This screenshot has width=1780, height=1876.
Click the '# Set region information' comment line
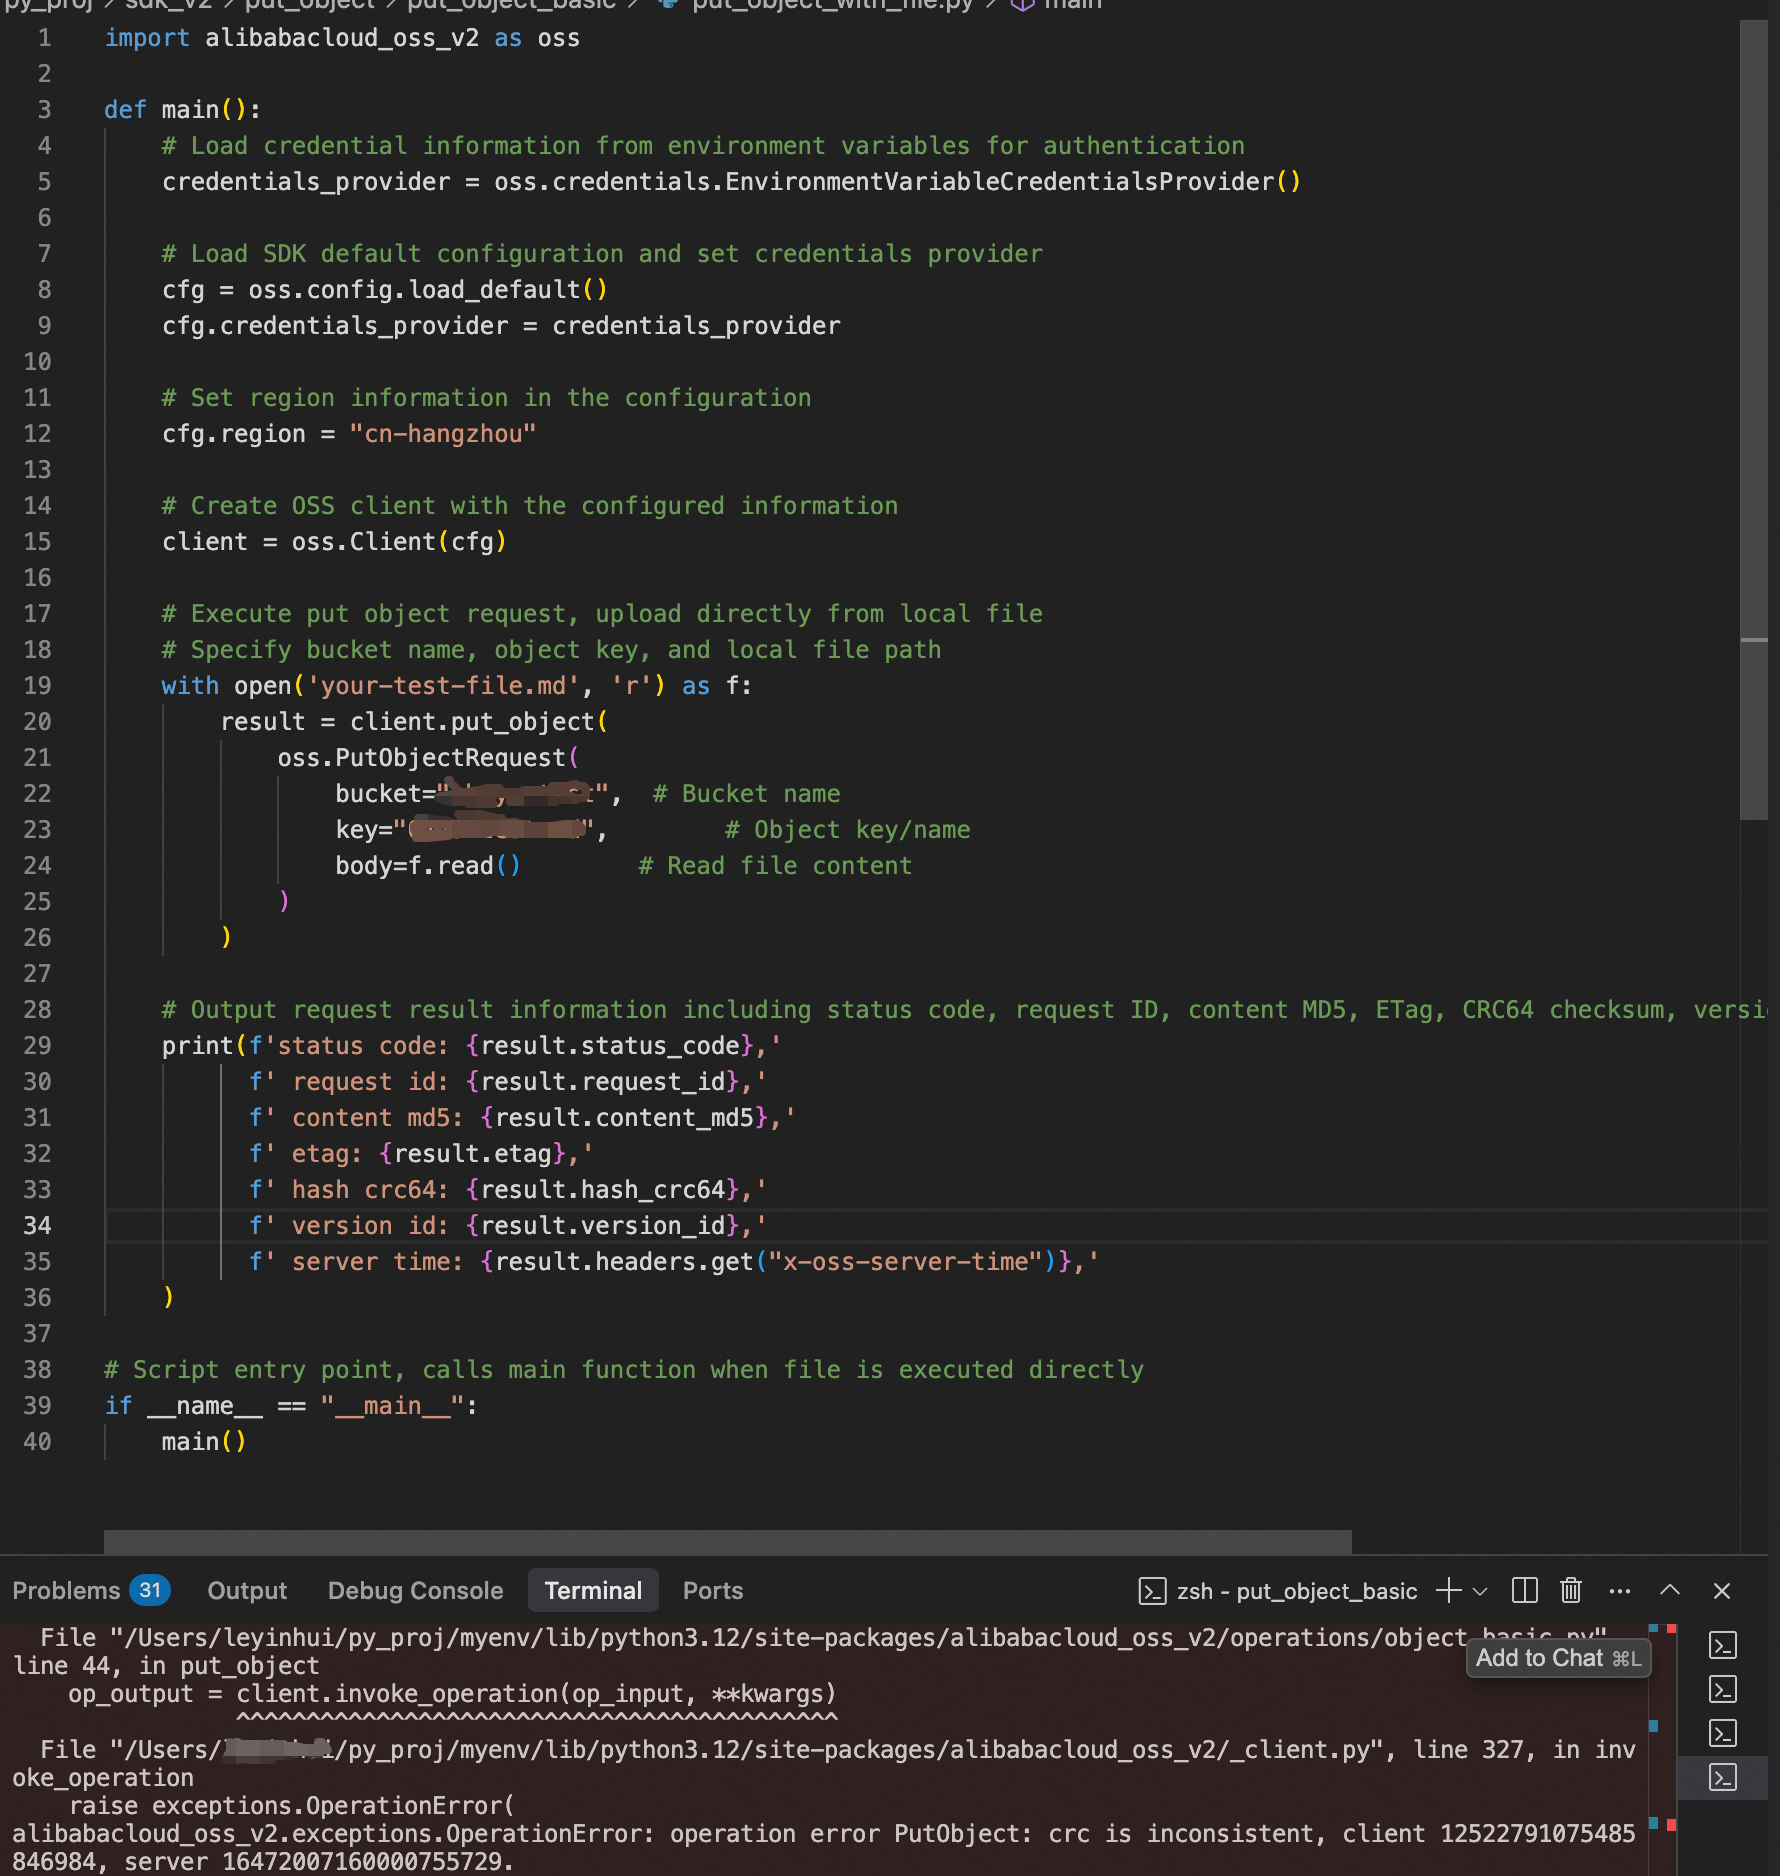click(x=486, y=398)
